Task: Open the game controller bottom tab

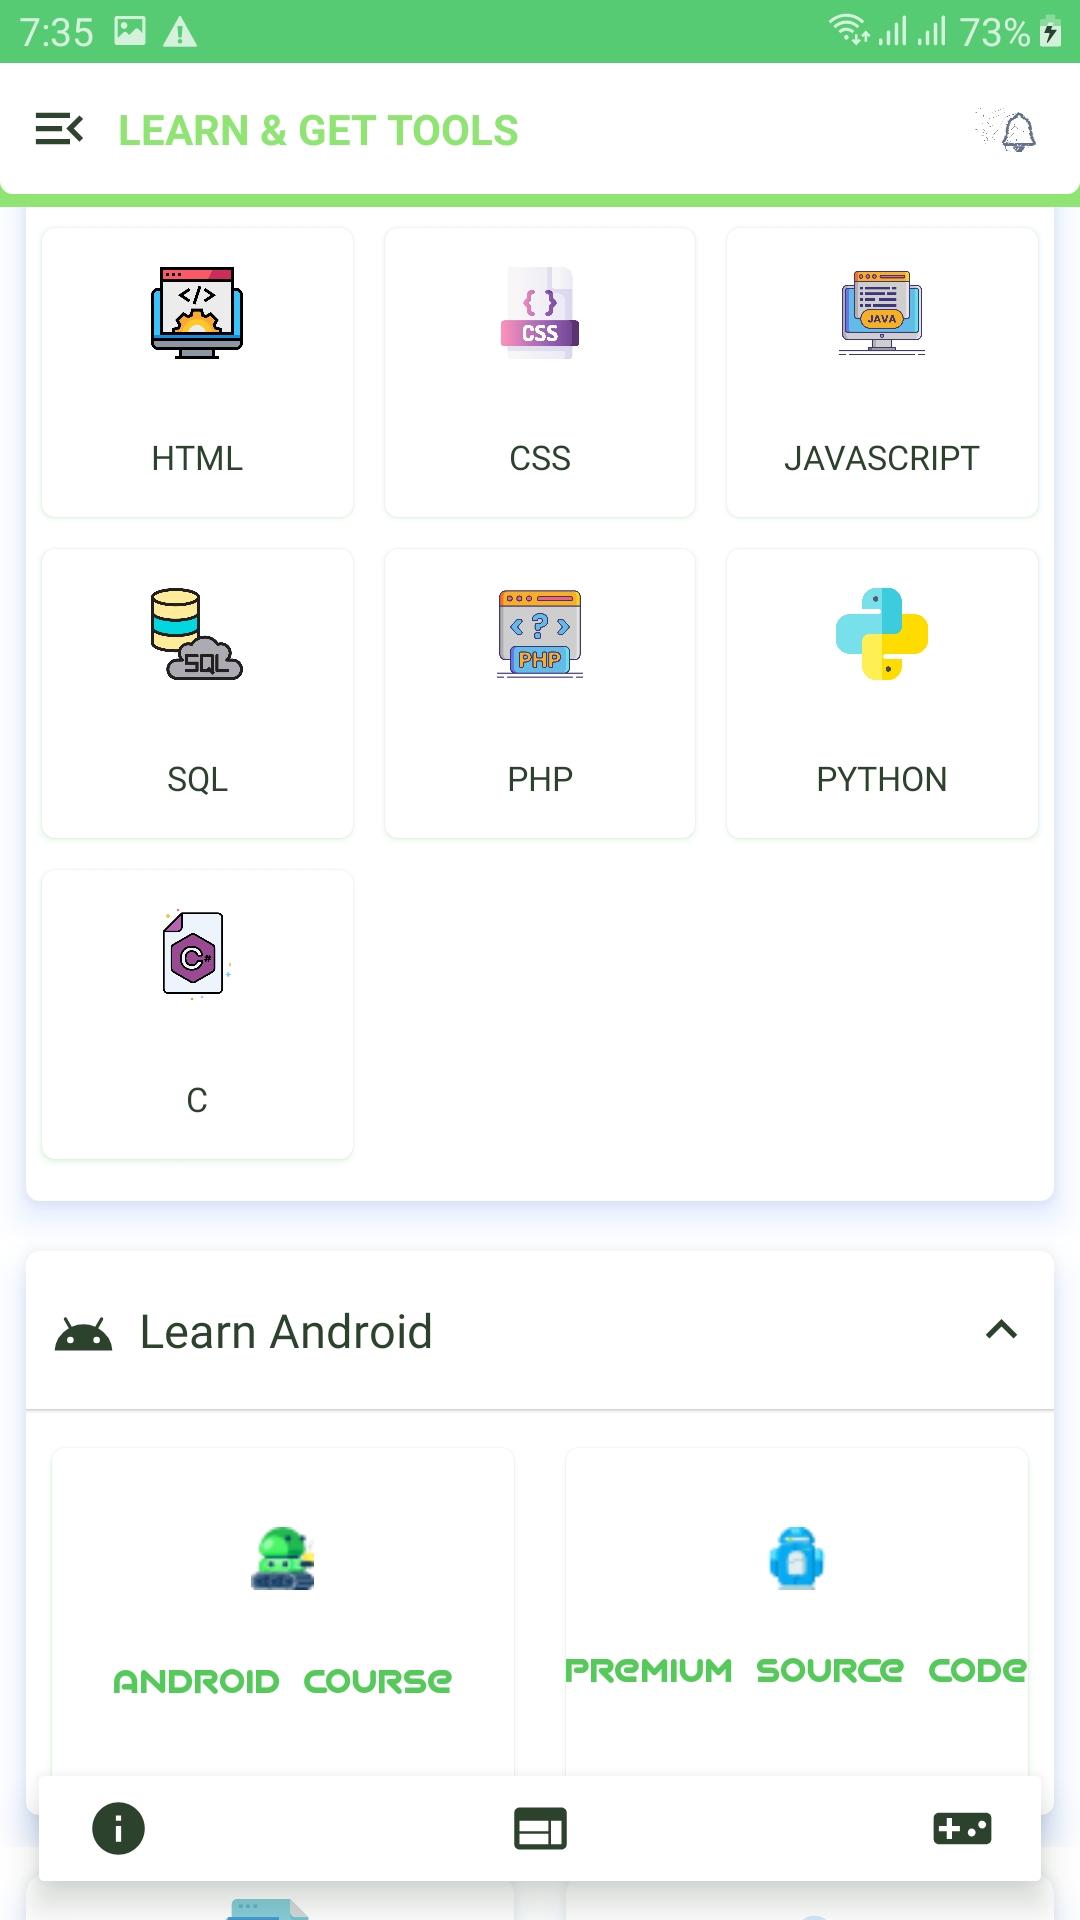Action: pyautogui.click(x=962, y=1828)
